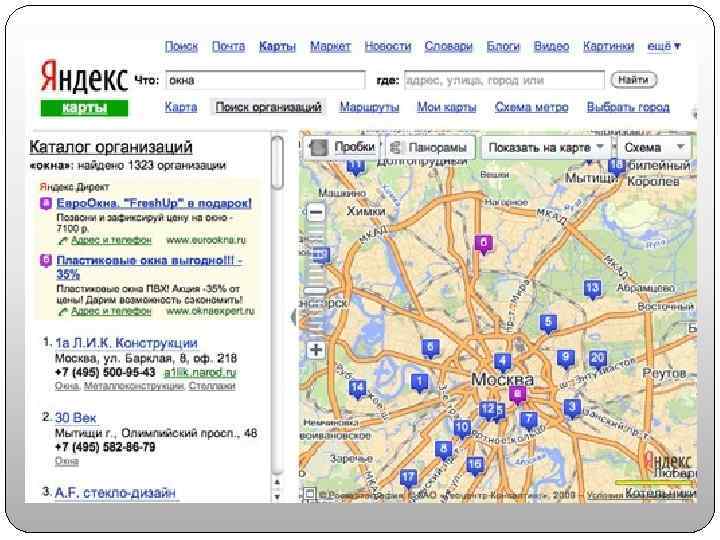Click the Выбрать город link
The height and width of the screenshot is (540, 720).
click(628, 107)
